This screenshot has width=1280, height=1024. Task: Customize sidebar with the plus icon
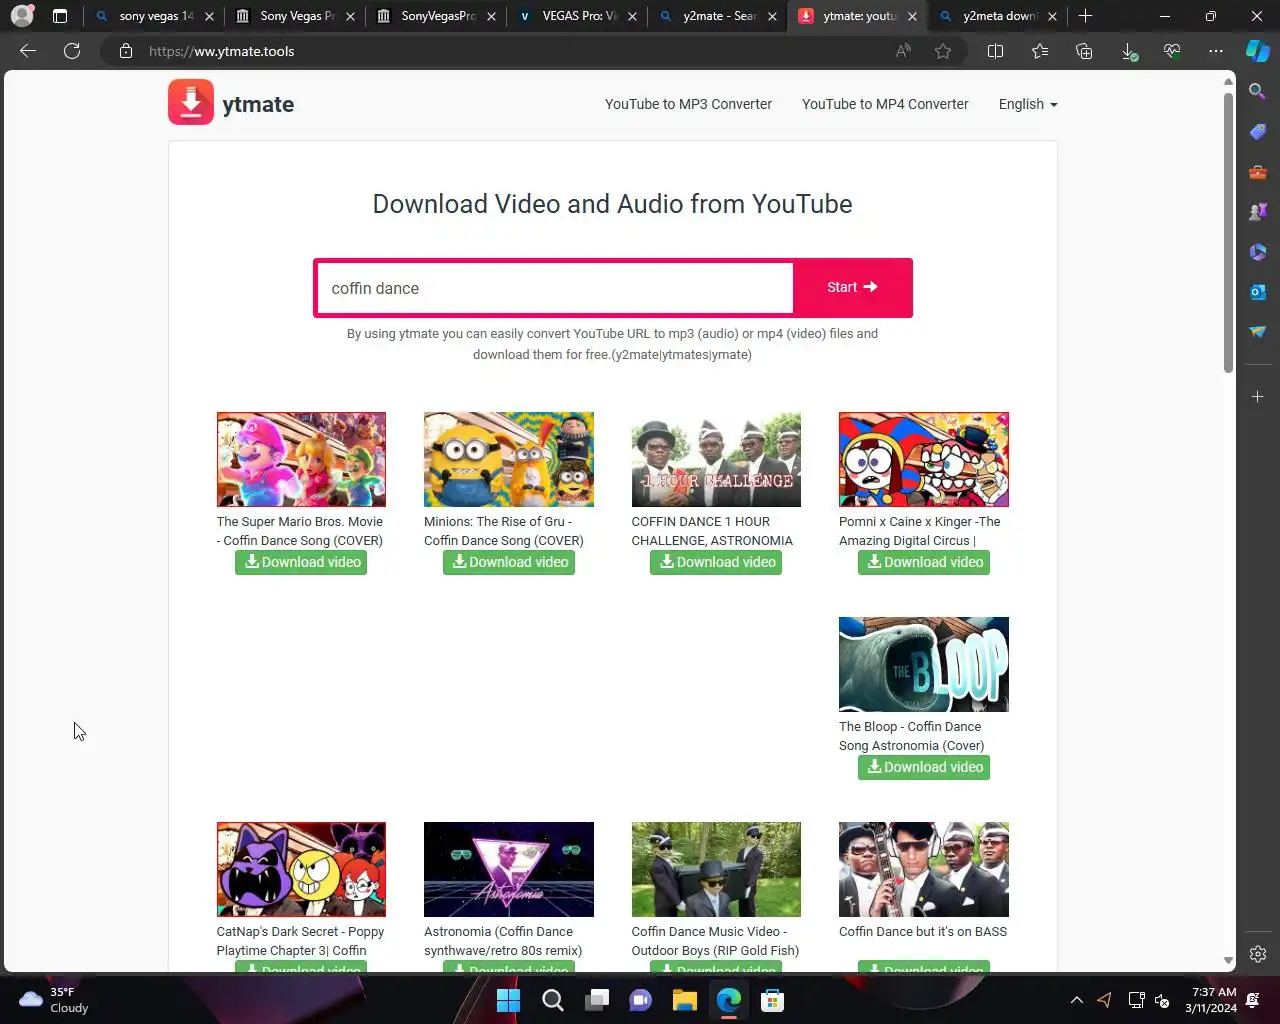(1258, 397)
